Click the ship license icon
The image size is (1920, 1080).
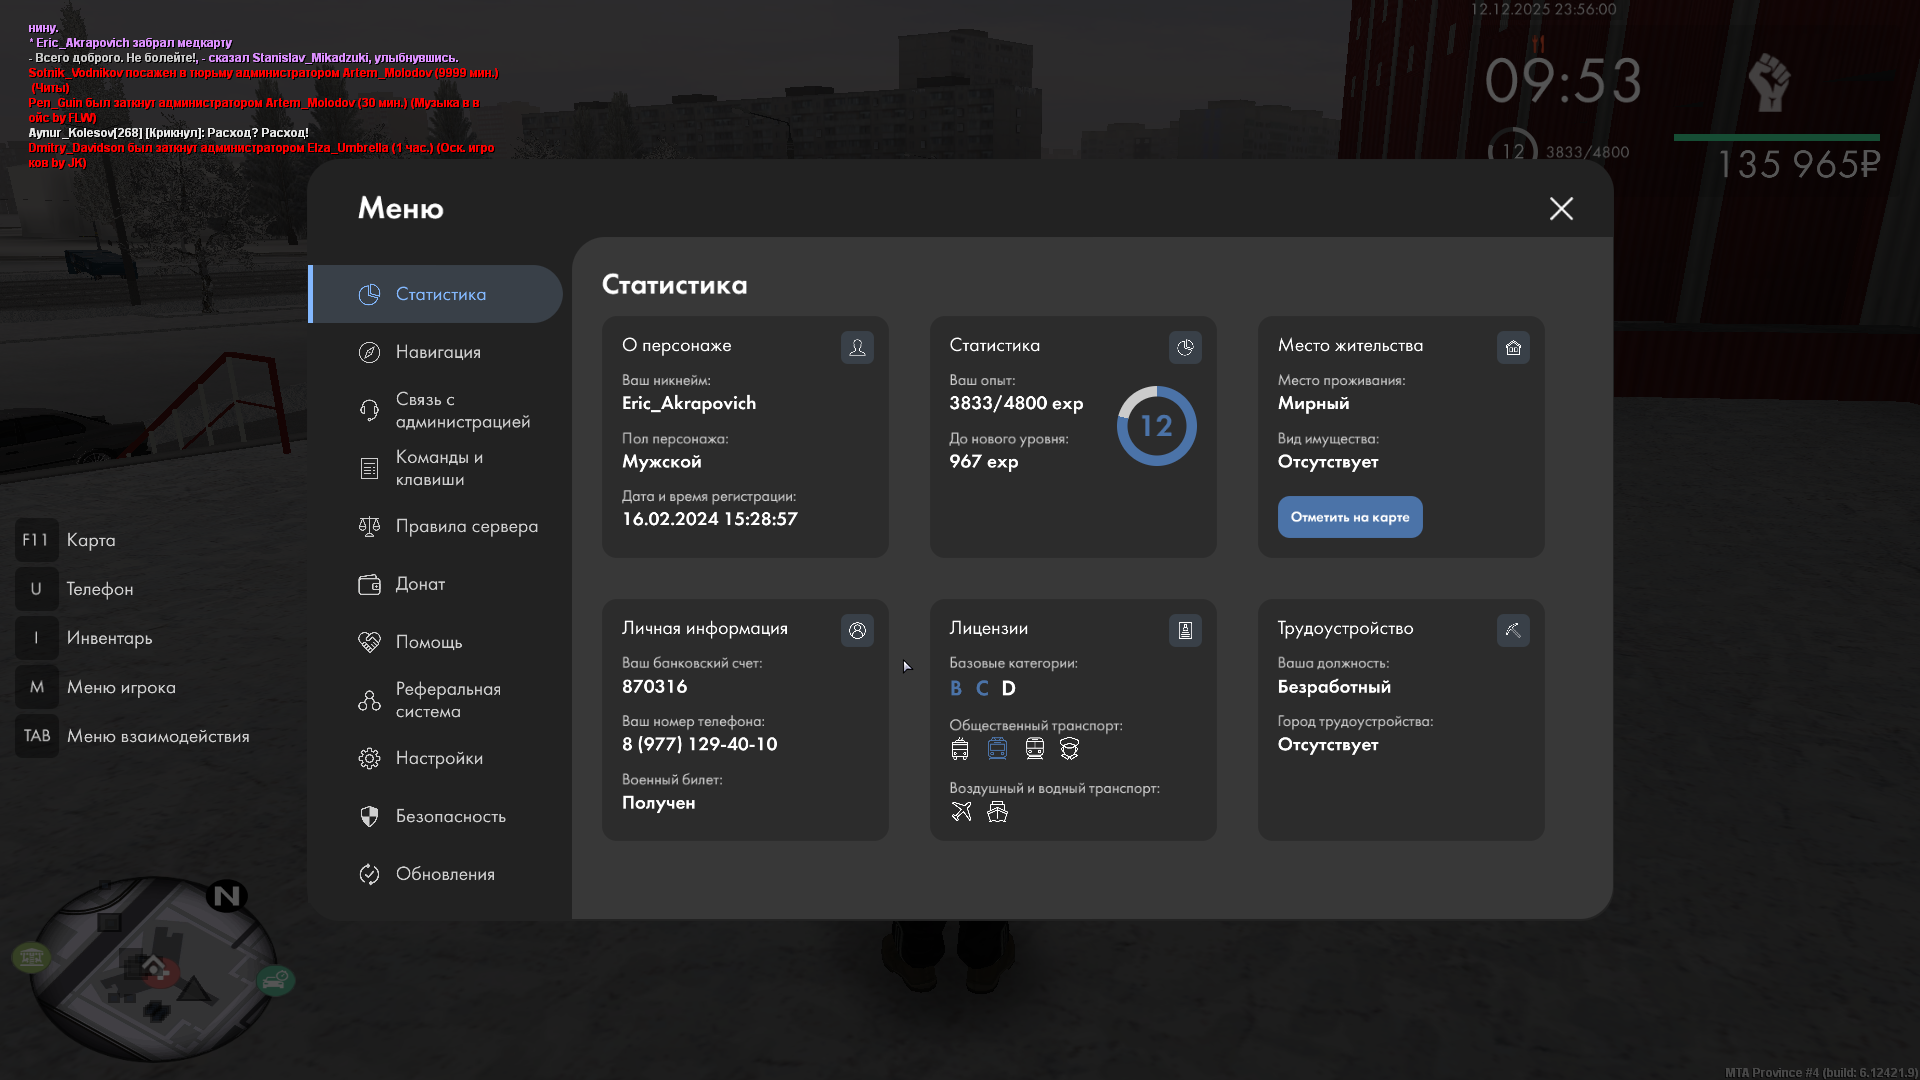point(997,812)
